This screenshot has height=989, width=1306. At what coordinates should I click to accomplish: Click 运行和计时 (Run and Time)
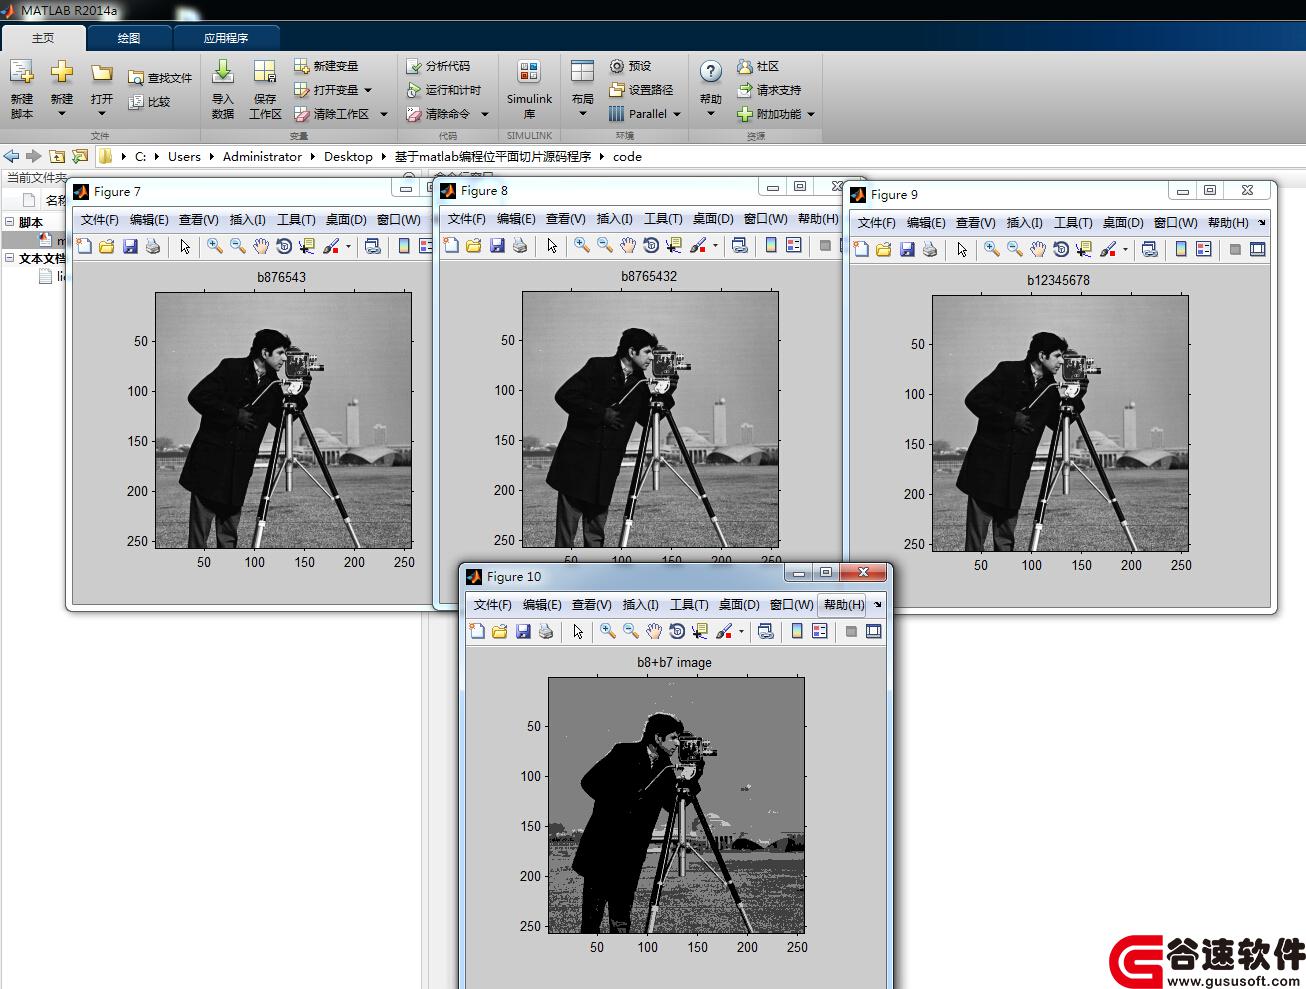(x=444, y=90)
